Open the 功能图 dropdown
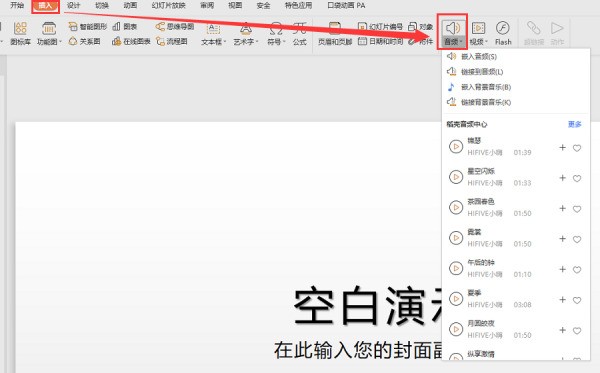This screenshot has height=373, width=600. 49,34
